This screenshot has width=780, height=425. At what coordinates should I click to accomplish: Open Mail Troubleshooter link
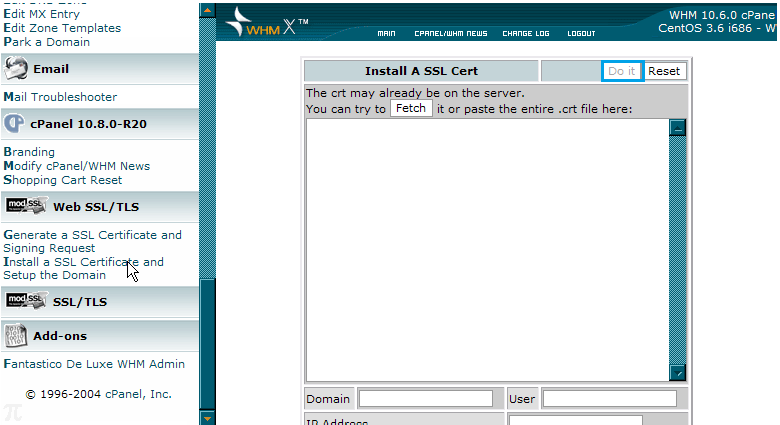pyautogui.click(x=60, y=97)
